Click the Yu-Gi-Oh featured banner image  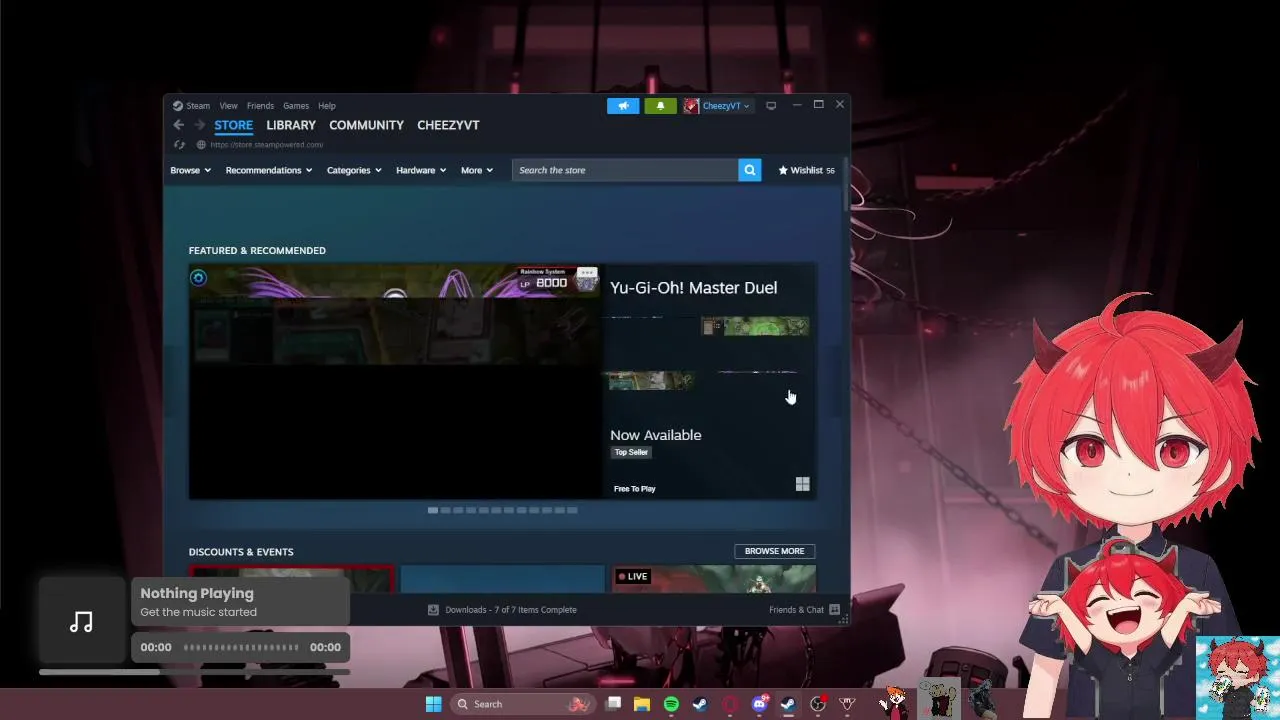click(x=395, y=381)
